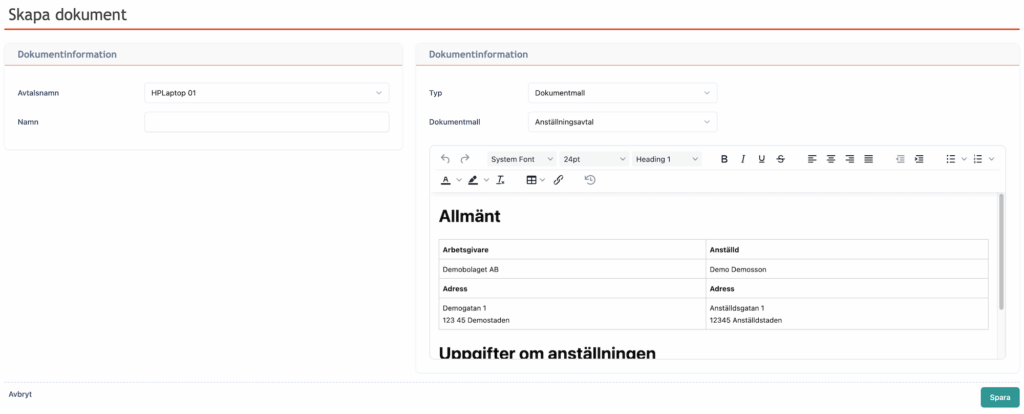Expand the Heading 1 style dropdown
Screen dimensions: 1024x414
[667, 159]
